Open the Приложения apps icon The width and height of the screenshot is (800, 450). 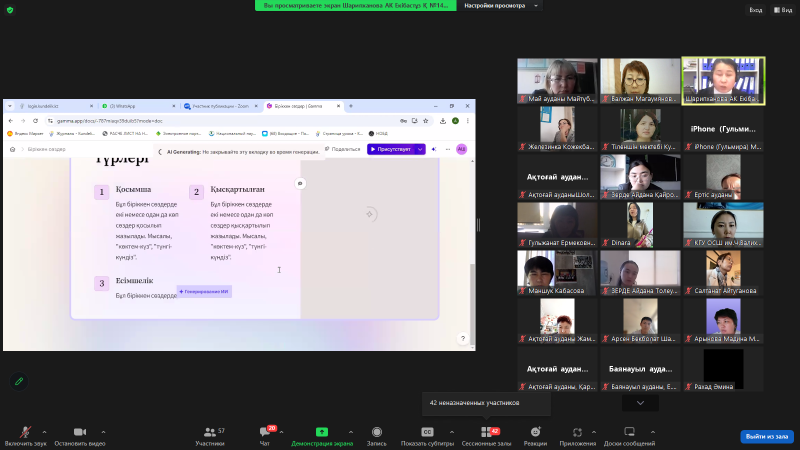[x=577, y=432]
